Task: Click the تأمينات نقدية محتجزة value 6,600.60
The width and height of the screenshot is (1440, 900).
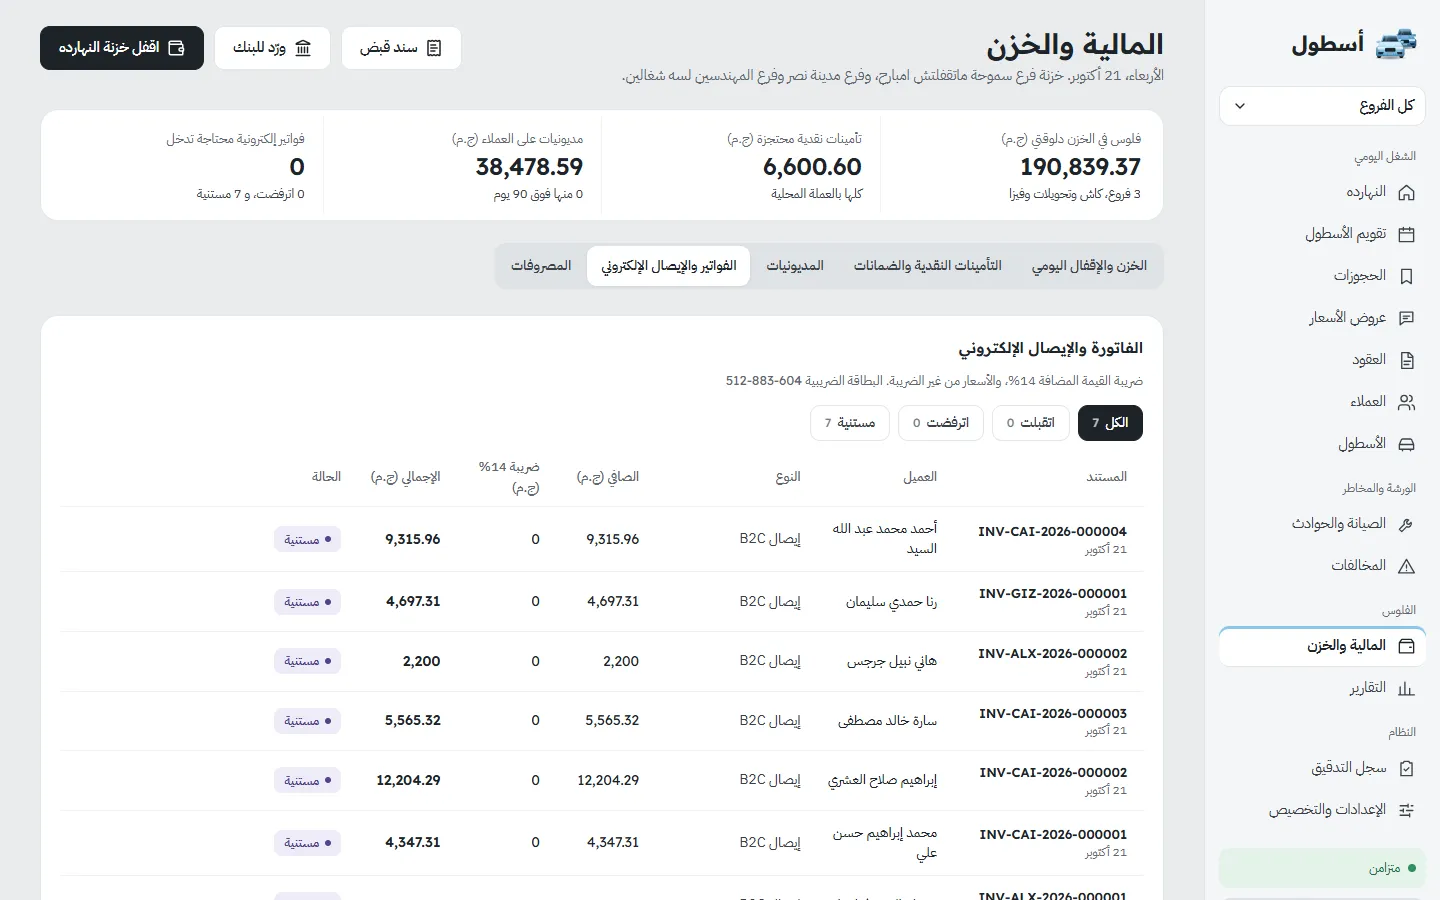Action: pos(812,167)
